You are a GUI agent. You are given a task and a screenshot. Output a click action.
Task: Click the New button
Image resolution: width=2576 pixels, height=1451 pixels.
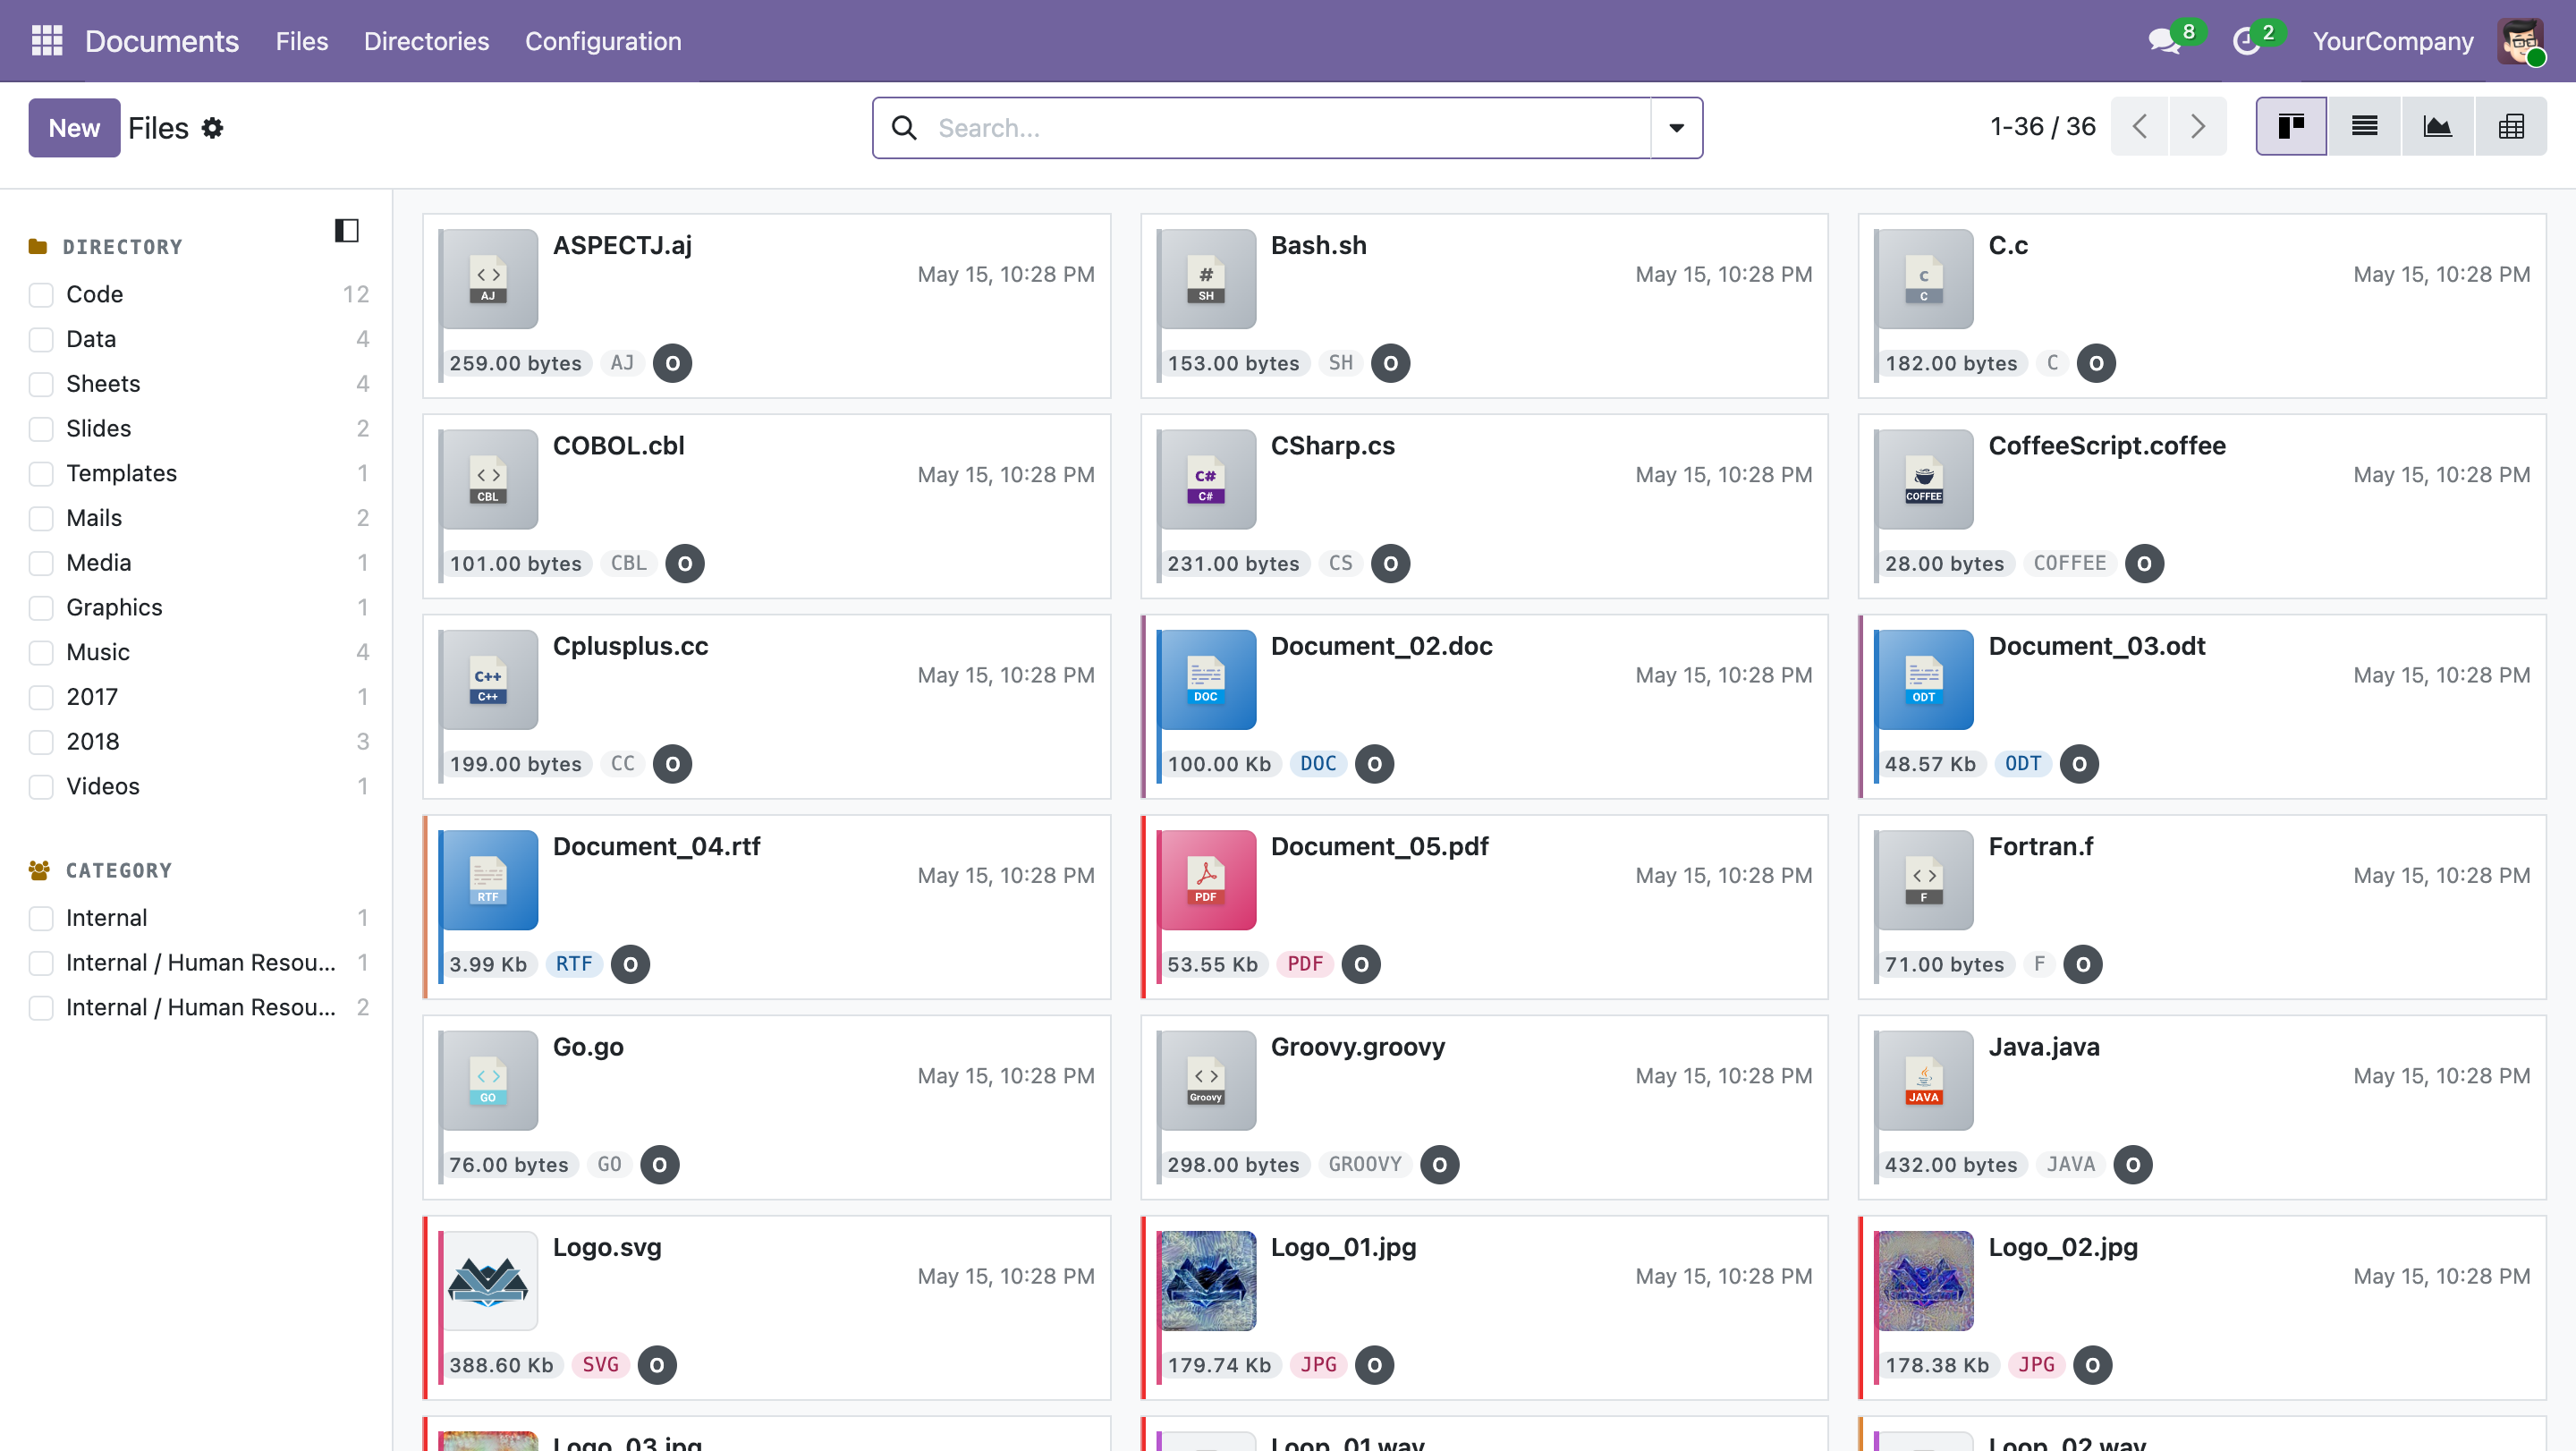pyautogui.click(x=74, y=128)
